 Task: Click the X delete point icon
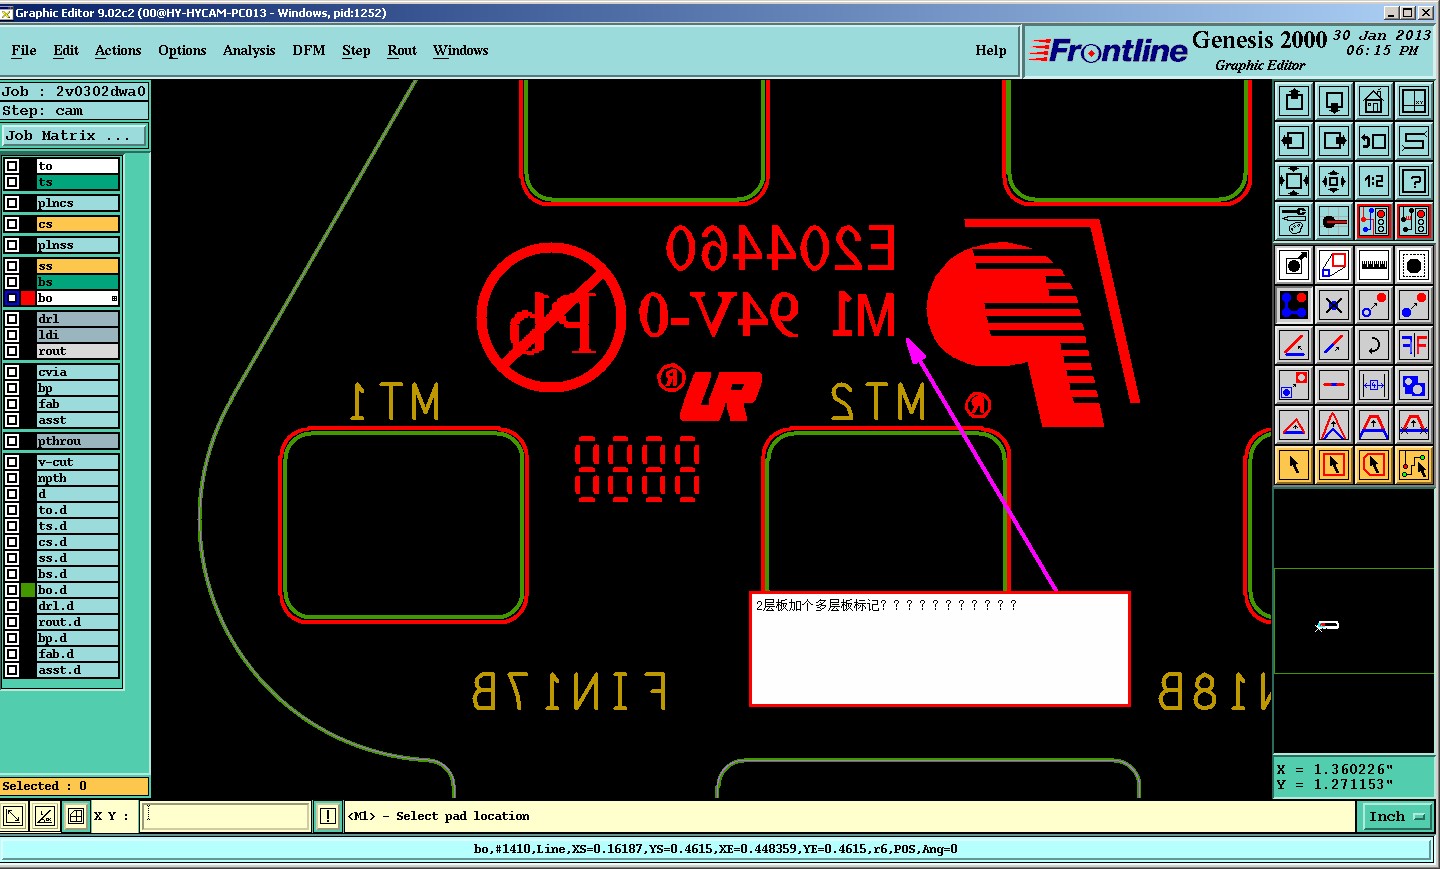[1334, 305]
